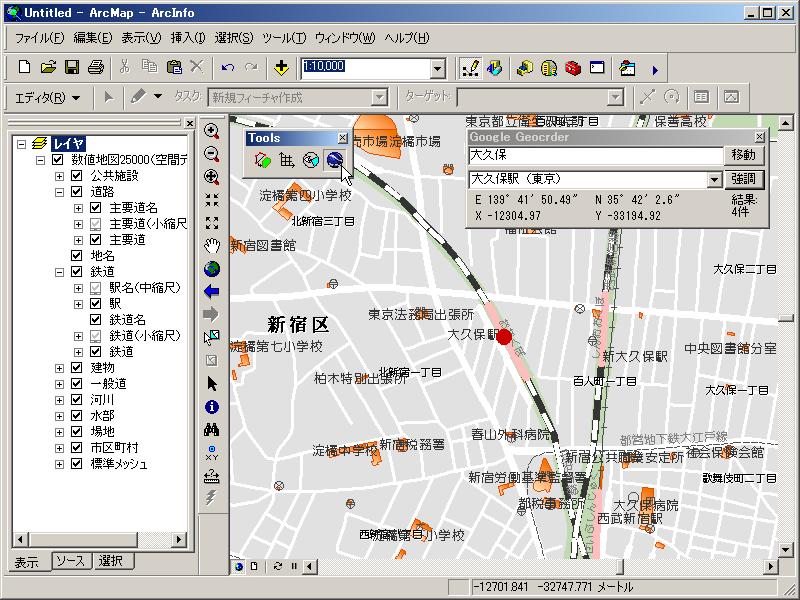
Task: Click the Print icon in toolbar
Action: coord(95,67)
